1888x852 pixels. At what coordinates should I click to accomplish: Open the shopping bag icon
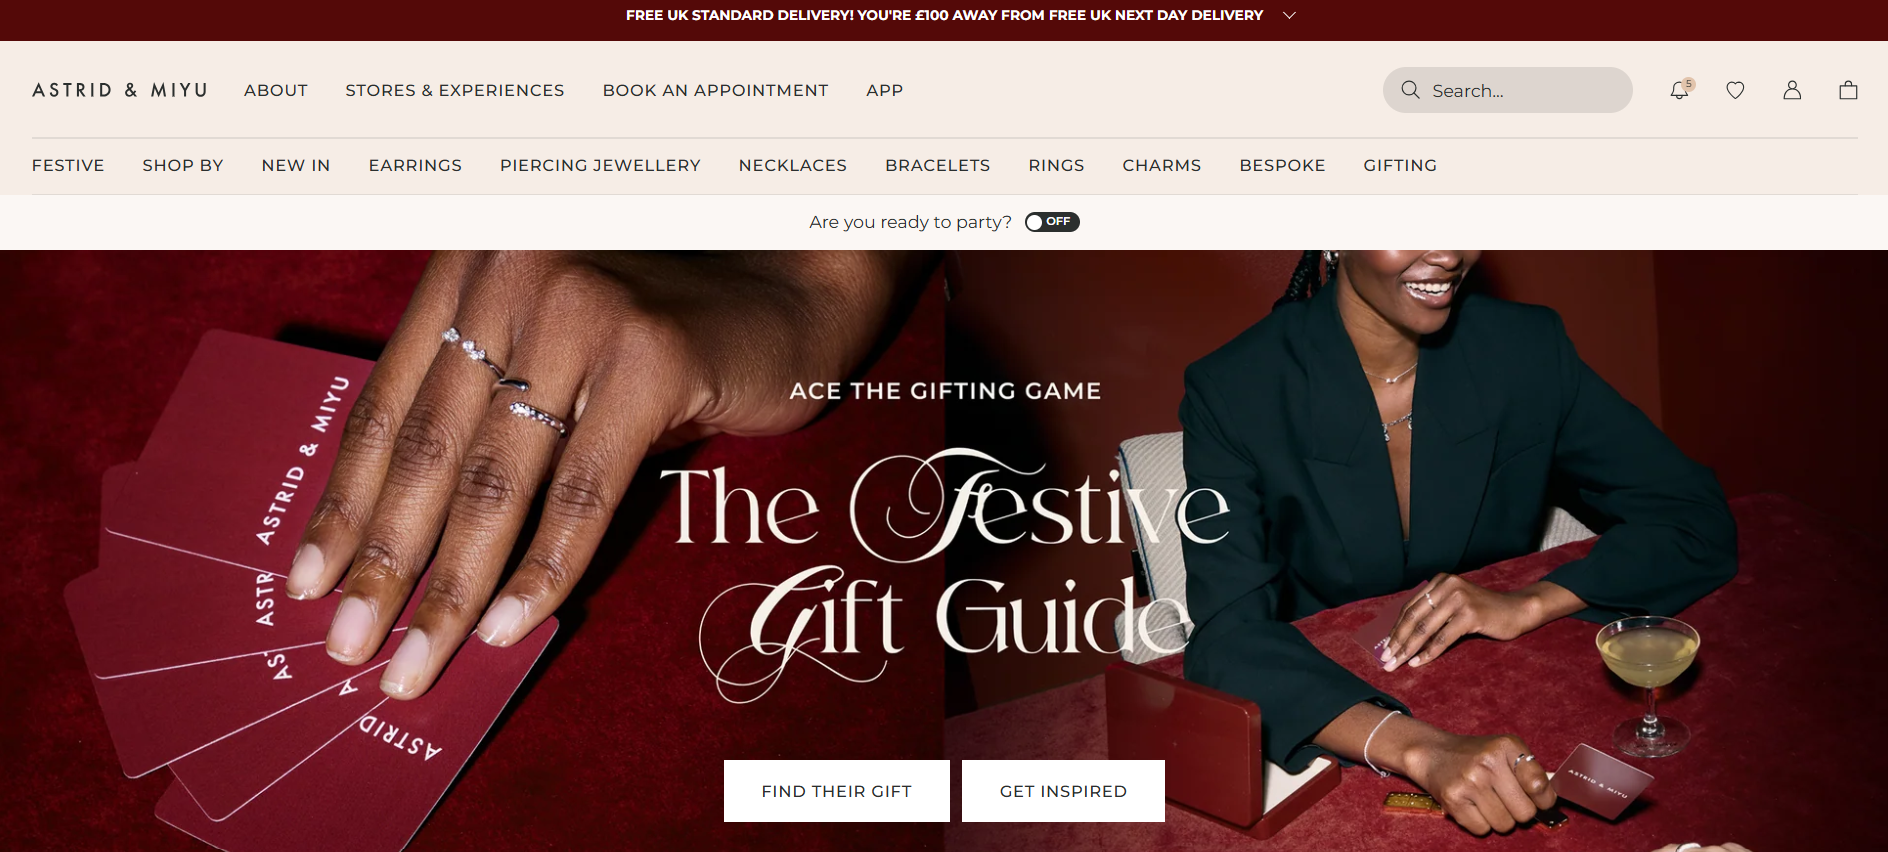pyautogui.click(x=1848, y=90)
